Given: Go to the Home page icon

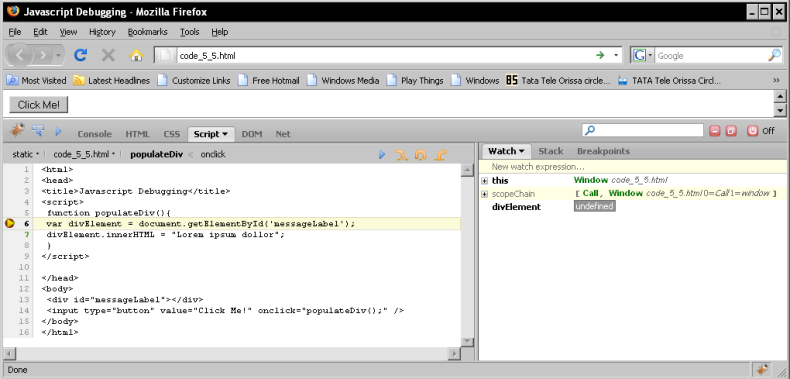Looking at the screenshot, I should pos(137,55).
